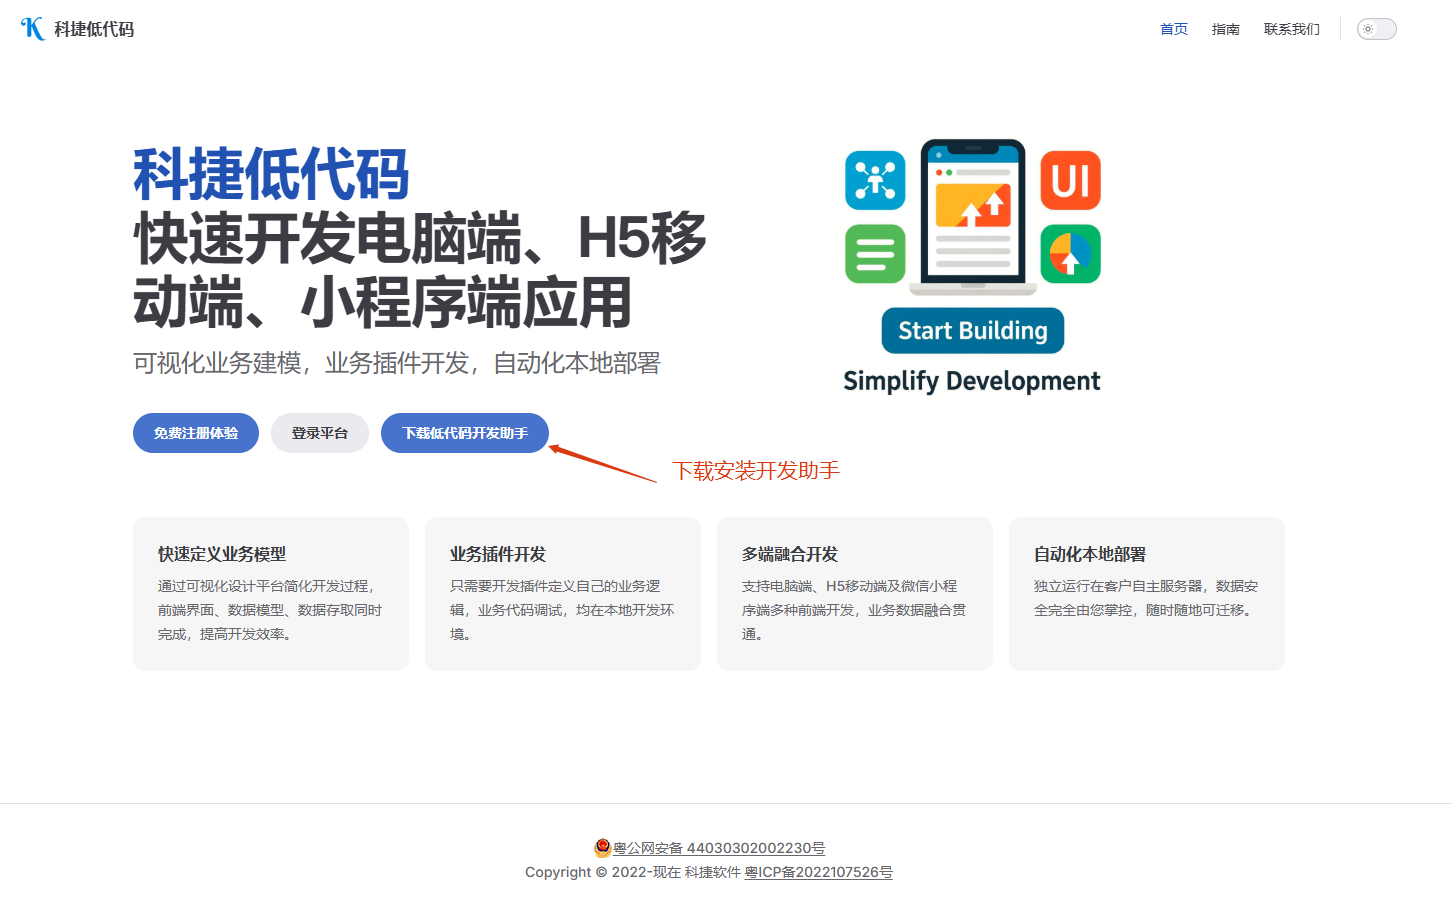The image size is (1451, 901).
Task: Open the 粤ICP备2022107526号 link
Action: point(818,872)
